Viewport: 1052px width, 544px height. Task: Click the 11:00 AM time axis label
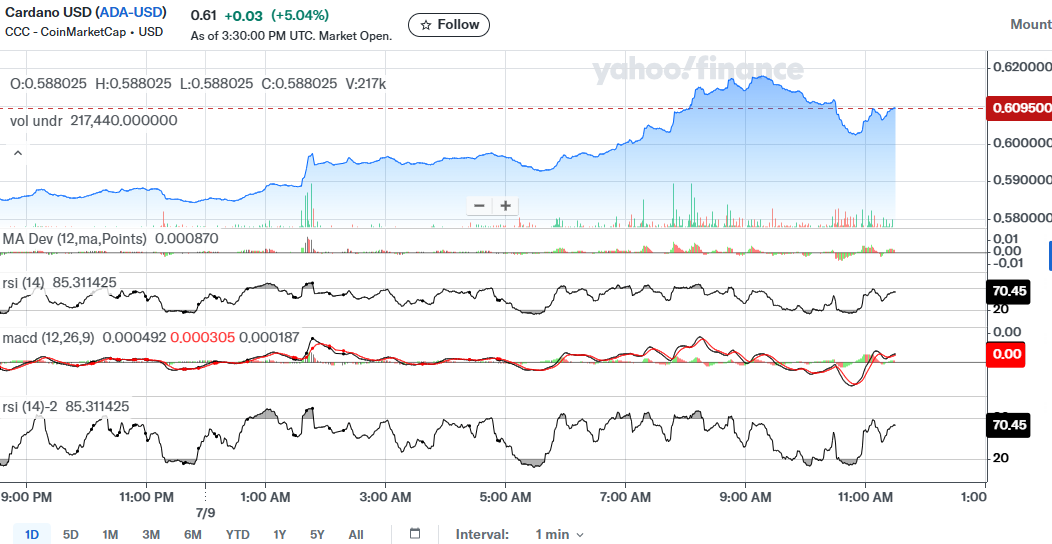pos(865,497)
